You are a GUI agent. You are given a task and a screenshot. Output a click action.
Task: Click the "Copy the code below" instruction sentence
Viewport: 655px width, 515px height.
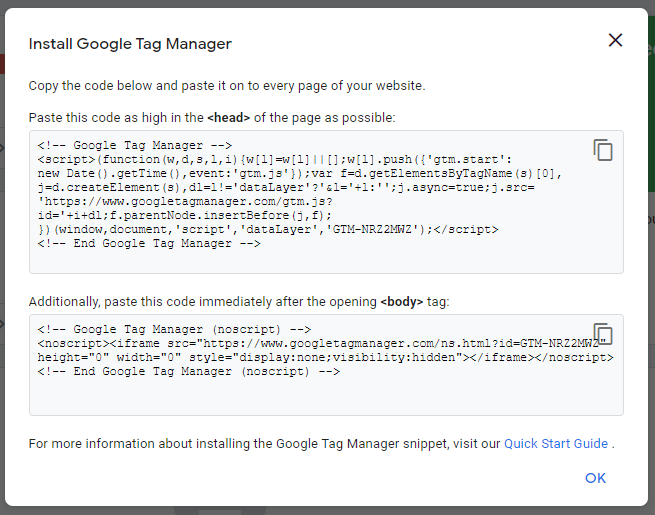227,86
